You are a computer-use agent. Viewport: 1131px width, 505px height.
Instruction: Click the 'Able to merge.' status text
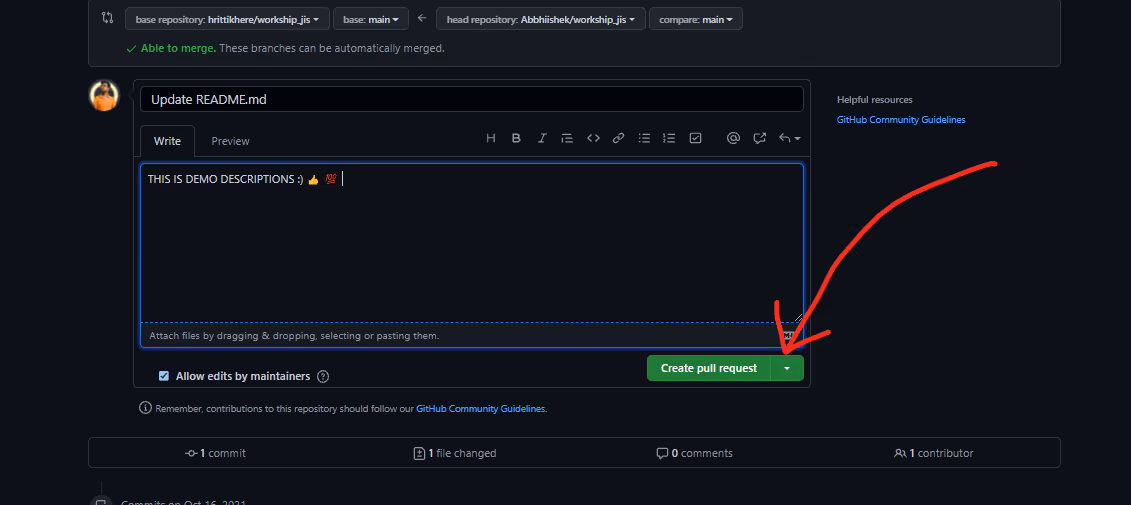(178, 48)
